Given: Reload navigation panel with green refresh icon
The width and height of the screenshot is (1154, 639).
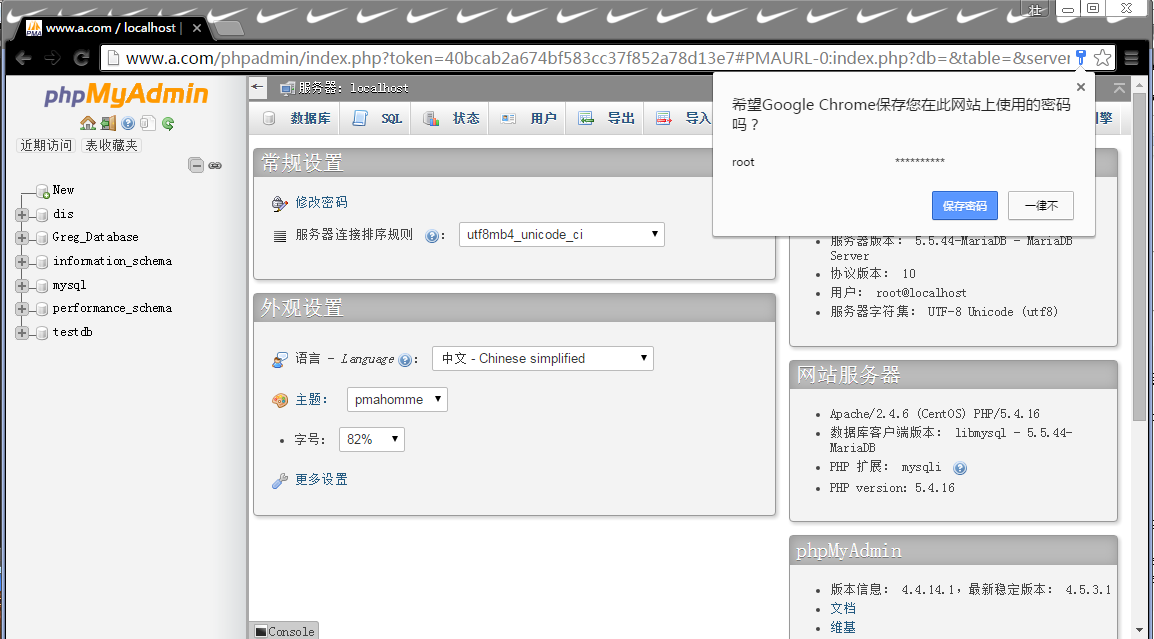Looking at the screenshot, I should (168, 123).
